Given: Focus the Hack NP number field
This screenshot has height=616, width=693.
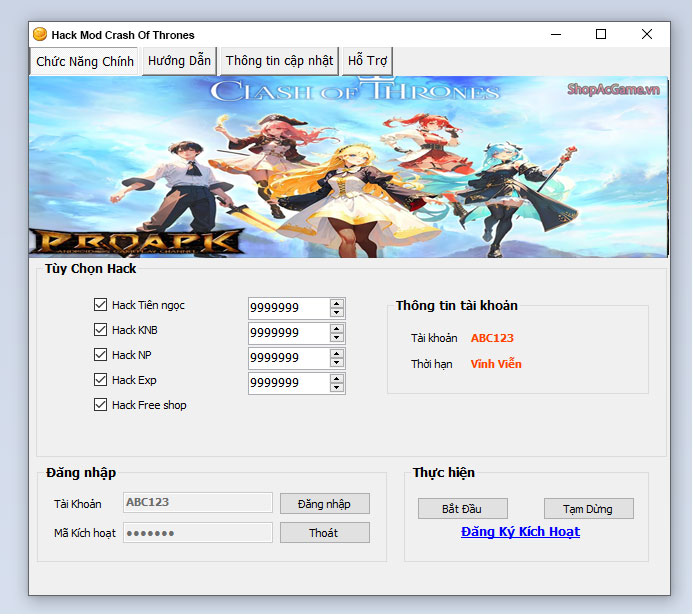Looking at the screenshot, I should pos(289,358).
